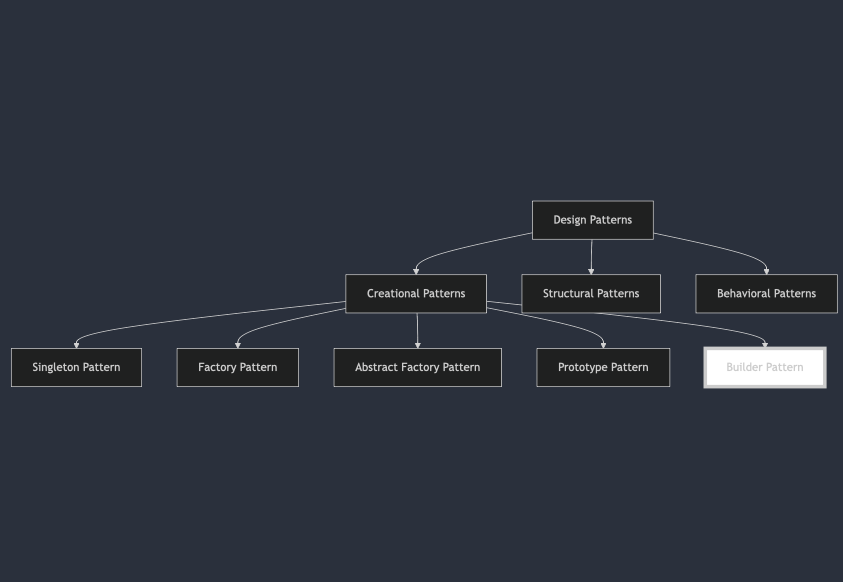The image size is (843, 582).
Task: Click the Builder Pattern node border
Action: 764,348
